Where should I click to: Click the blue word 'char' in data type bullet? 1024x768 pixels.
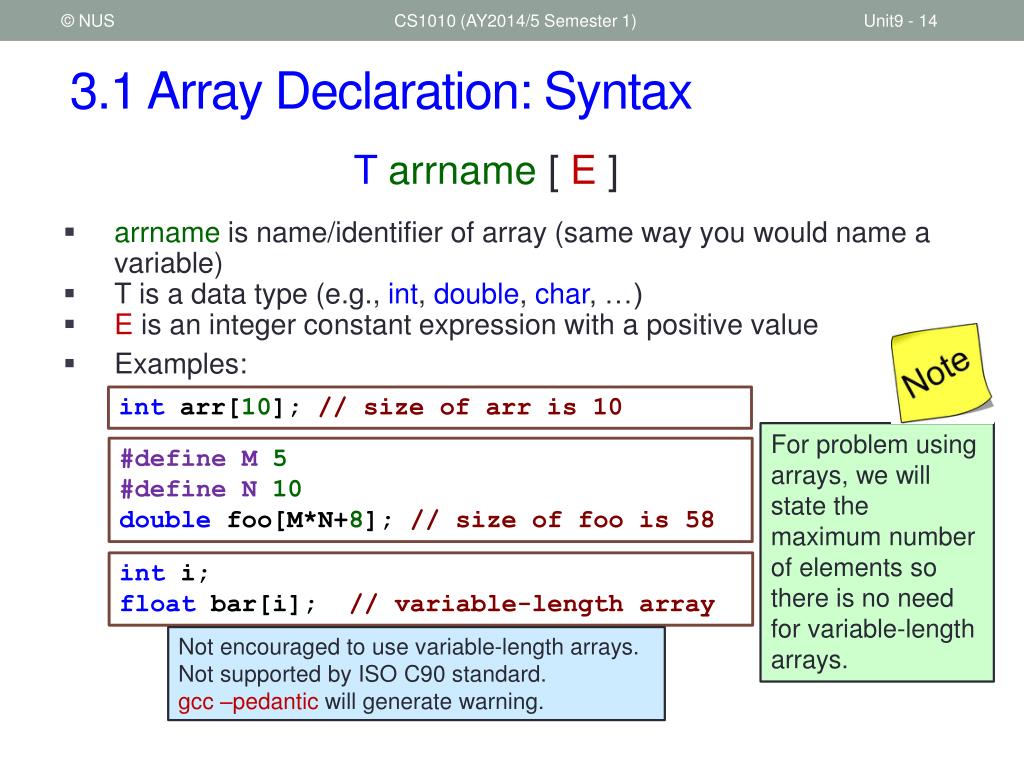pyautogui.click(x=562, y=295)
